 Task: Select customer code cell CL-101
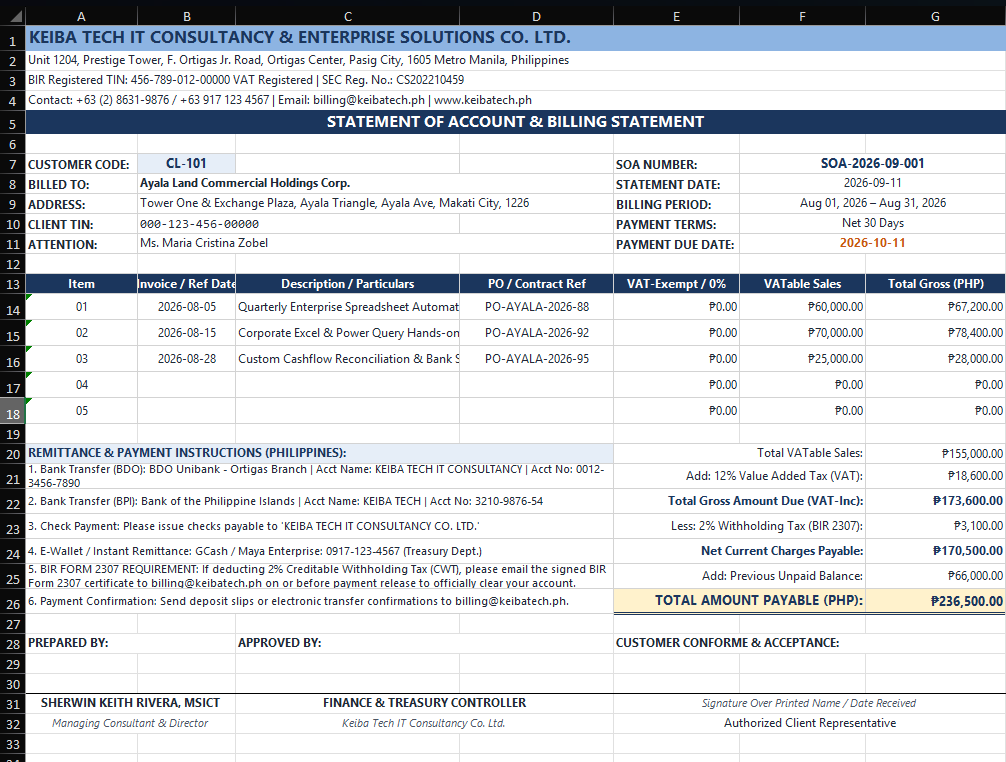(x=186, y=164)
